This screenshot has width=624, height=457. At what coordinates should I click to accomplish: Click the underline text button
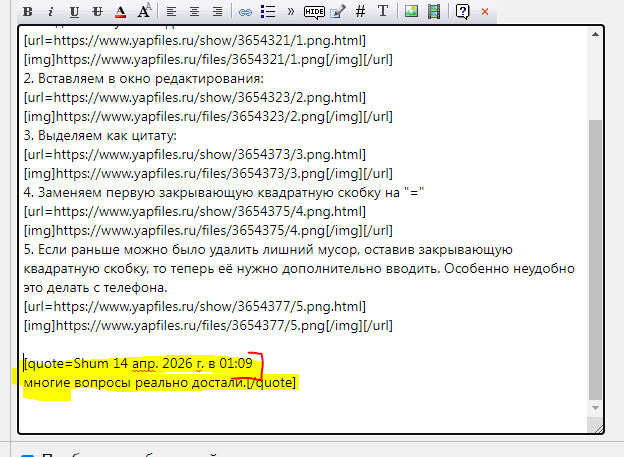pyautogui.click(x=75, y=12)
